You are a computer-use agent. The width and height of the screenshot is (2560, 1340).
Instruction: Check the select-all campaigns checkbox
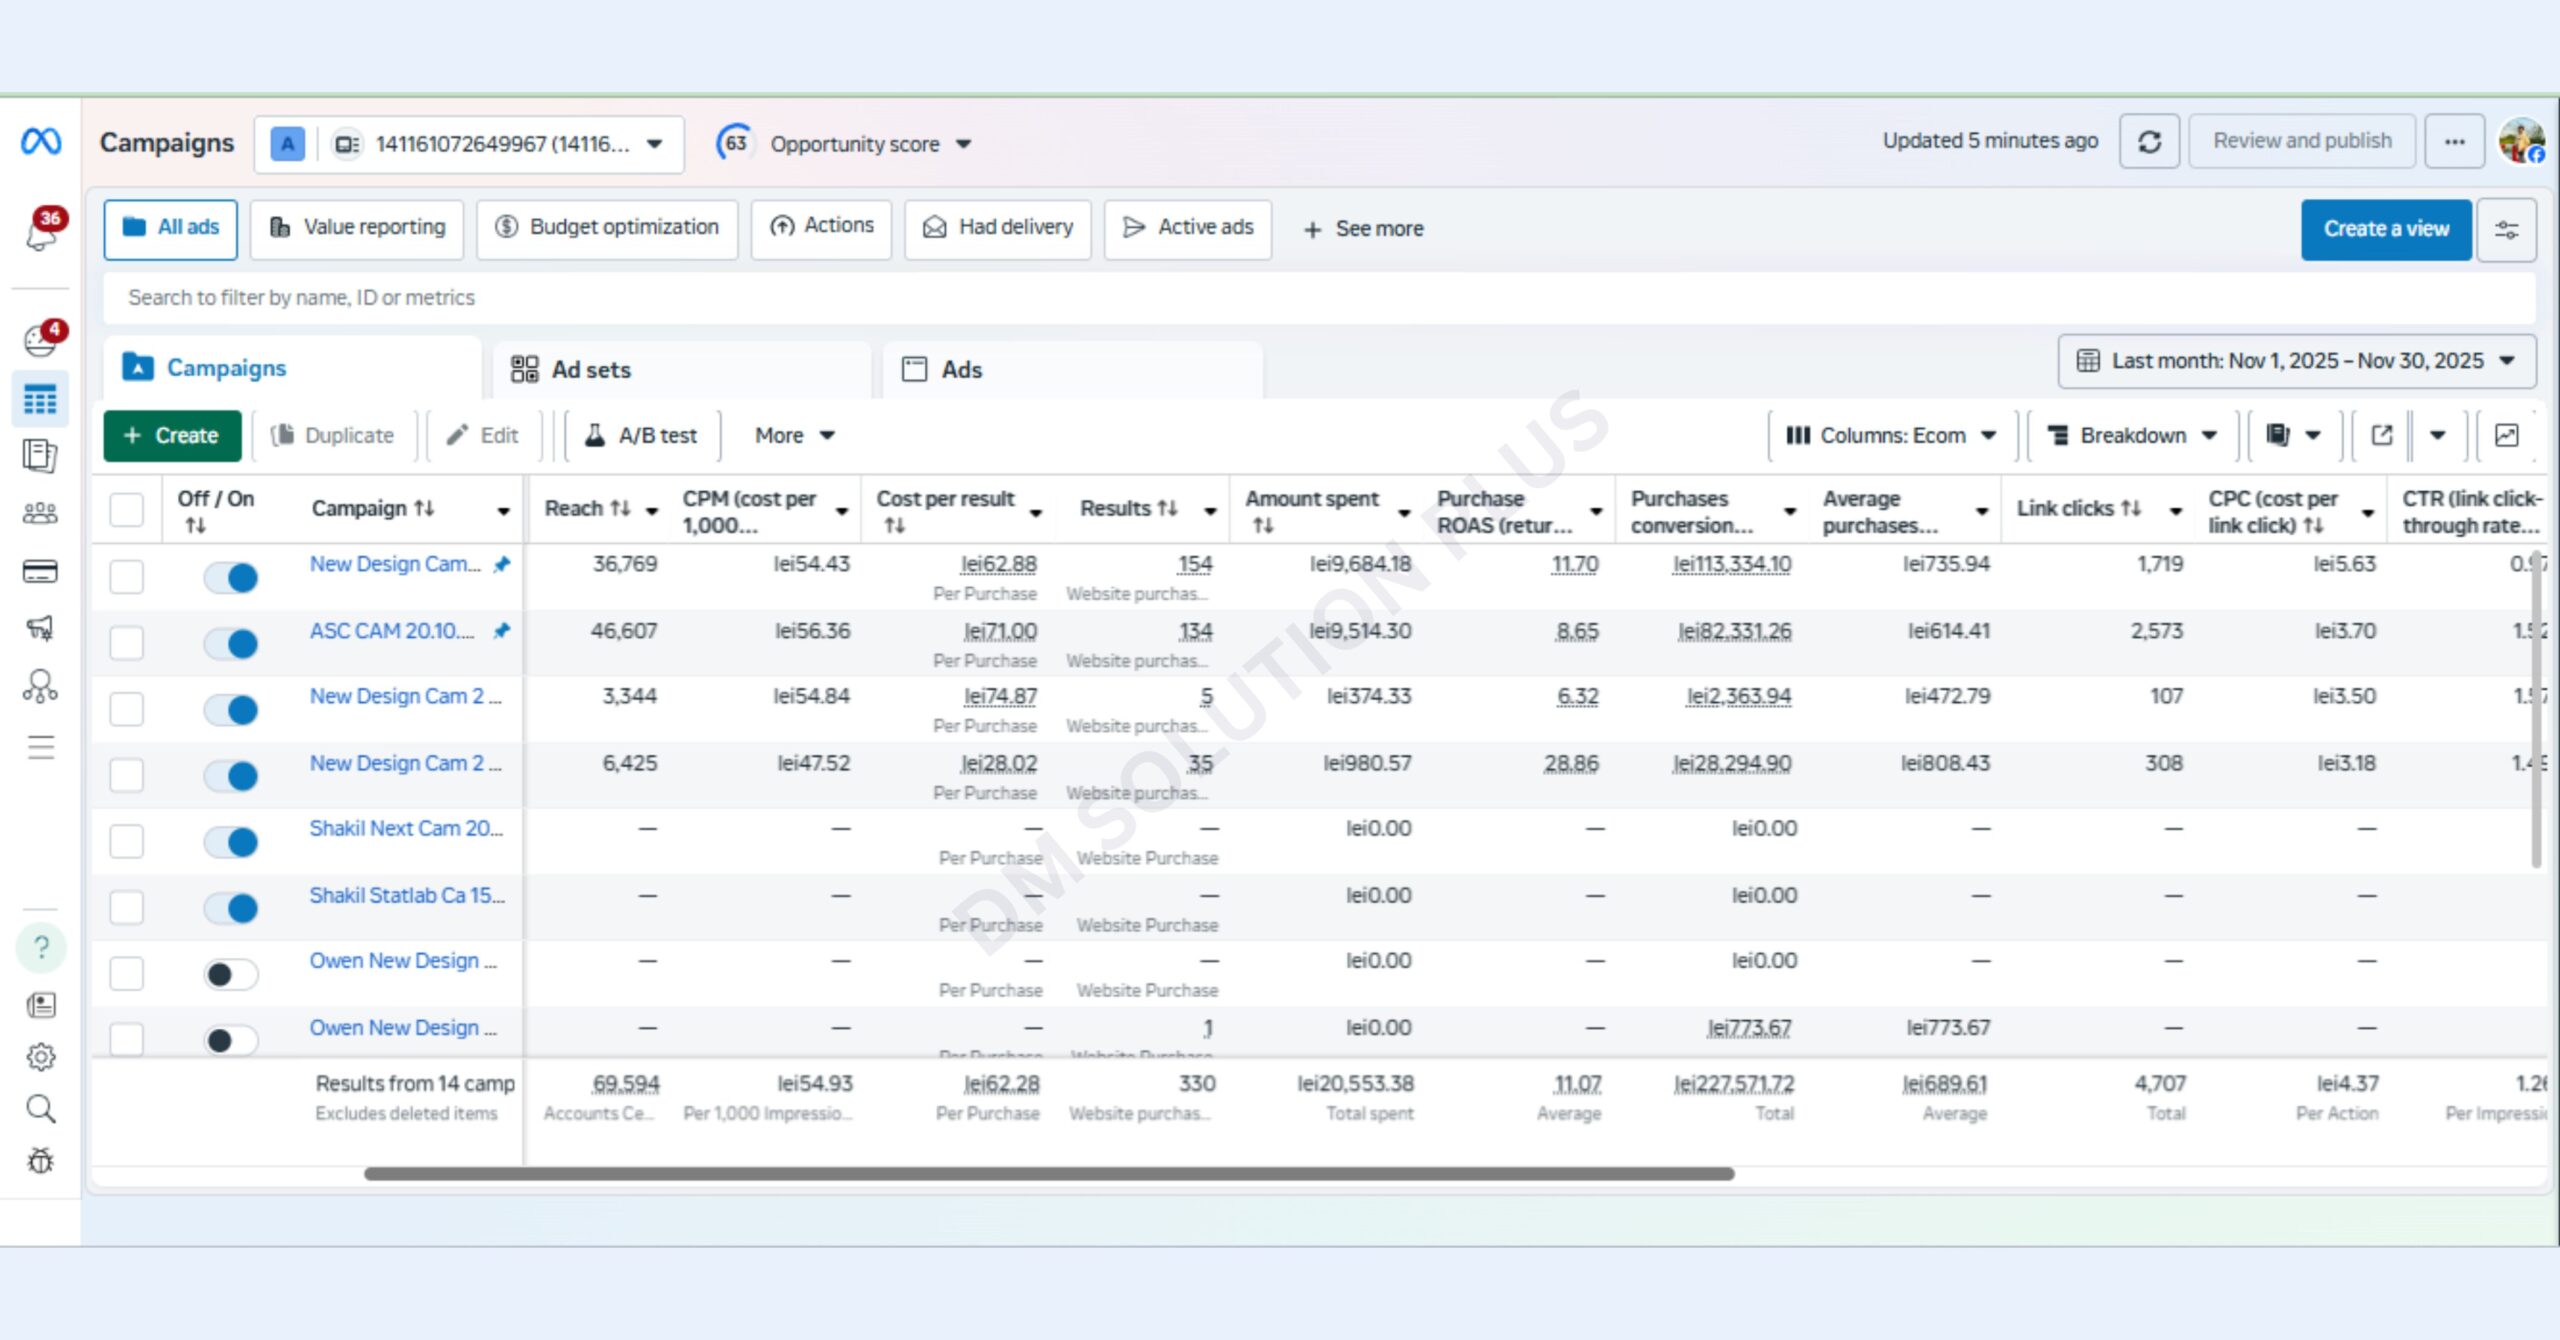point(127,509)
